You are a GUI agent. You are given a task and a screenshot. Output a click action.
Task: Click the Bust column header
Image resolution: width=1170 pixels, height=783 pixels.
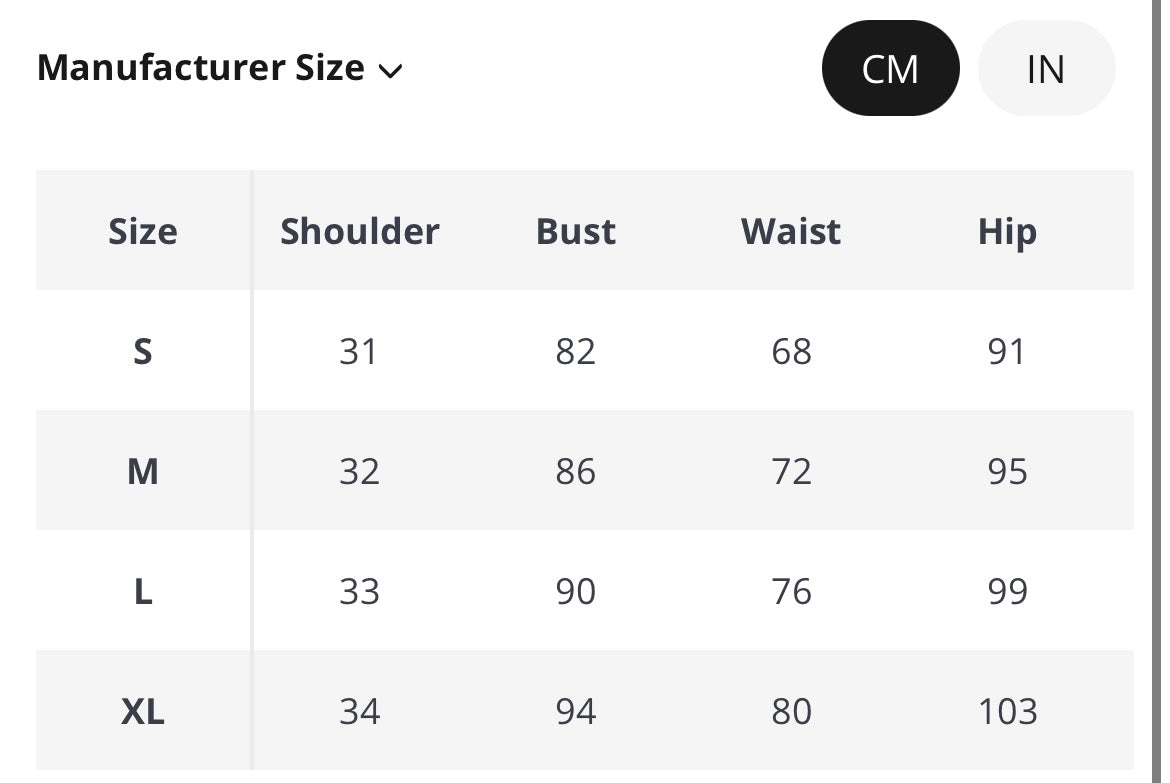(576, 231)
